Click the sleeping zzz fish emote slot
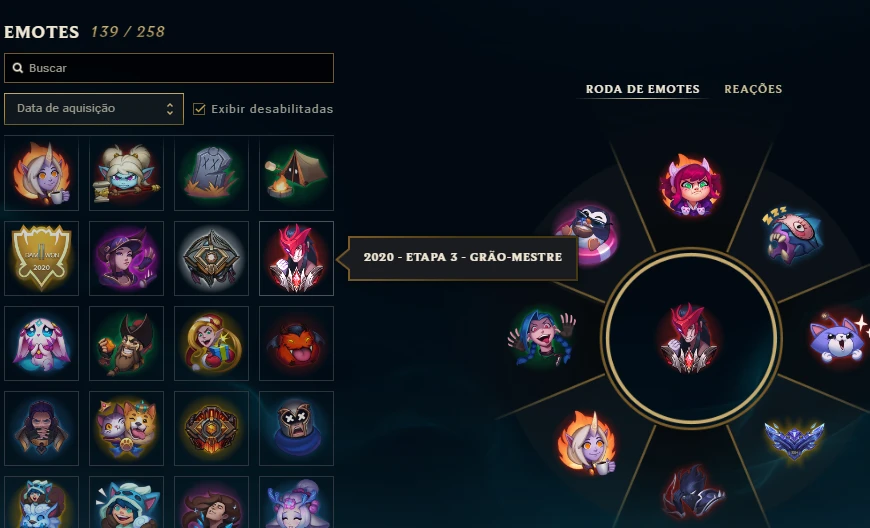Screen dimensions: 870x528 click(792, 234)
